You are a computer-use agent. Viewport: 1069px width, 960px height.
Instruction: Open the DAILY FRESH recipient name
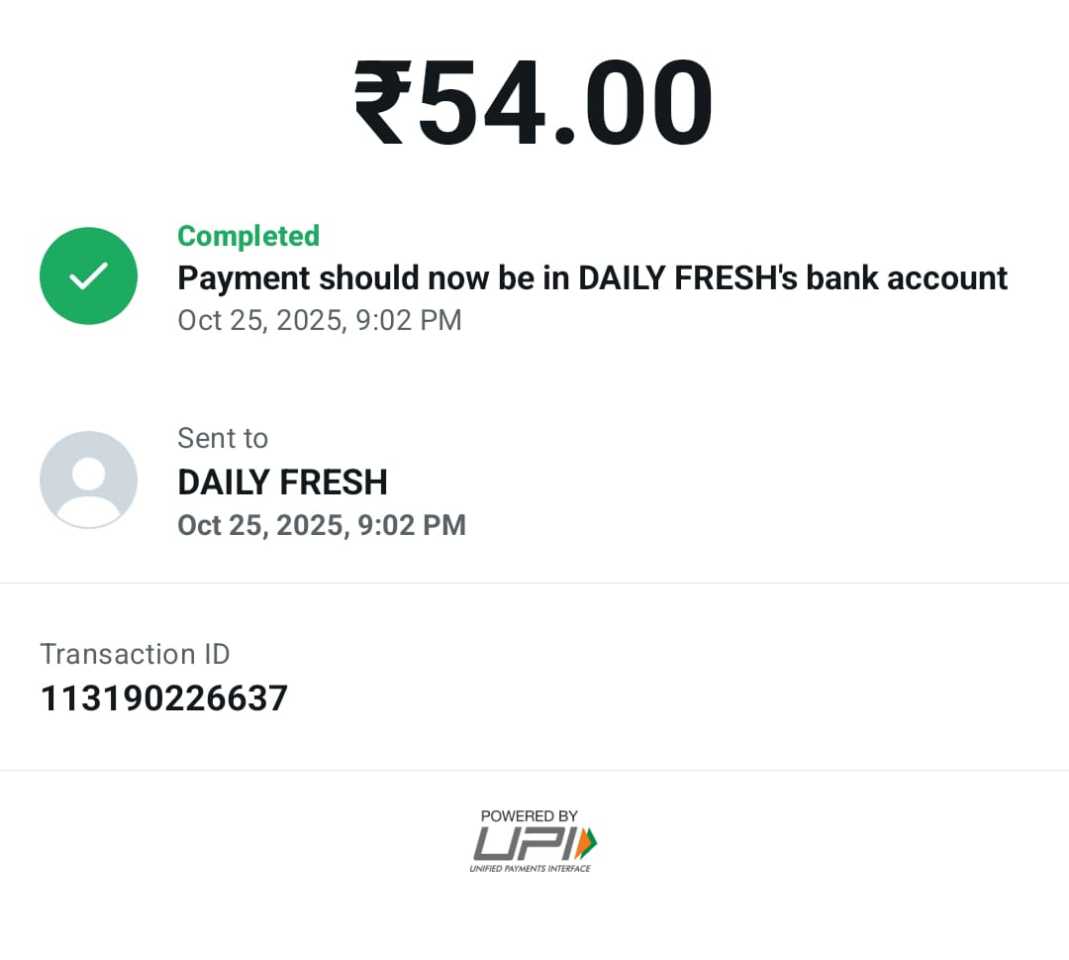(282, 482)
